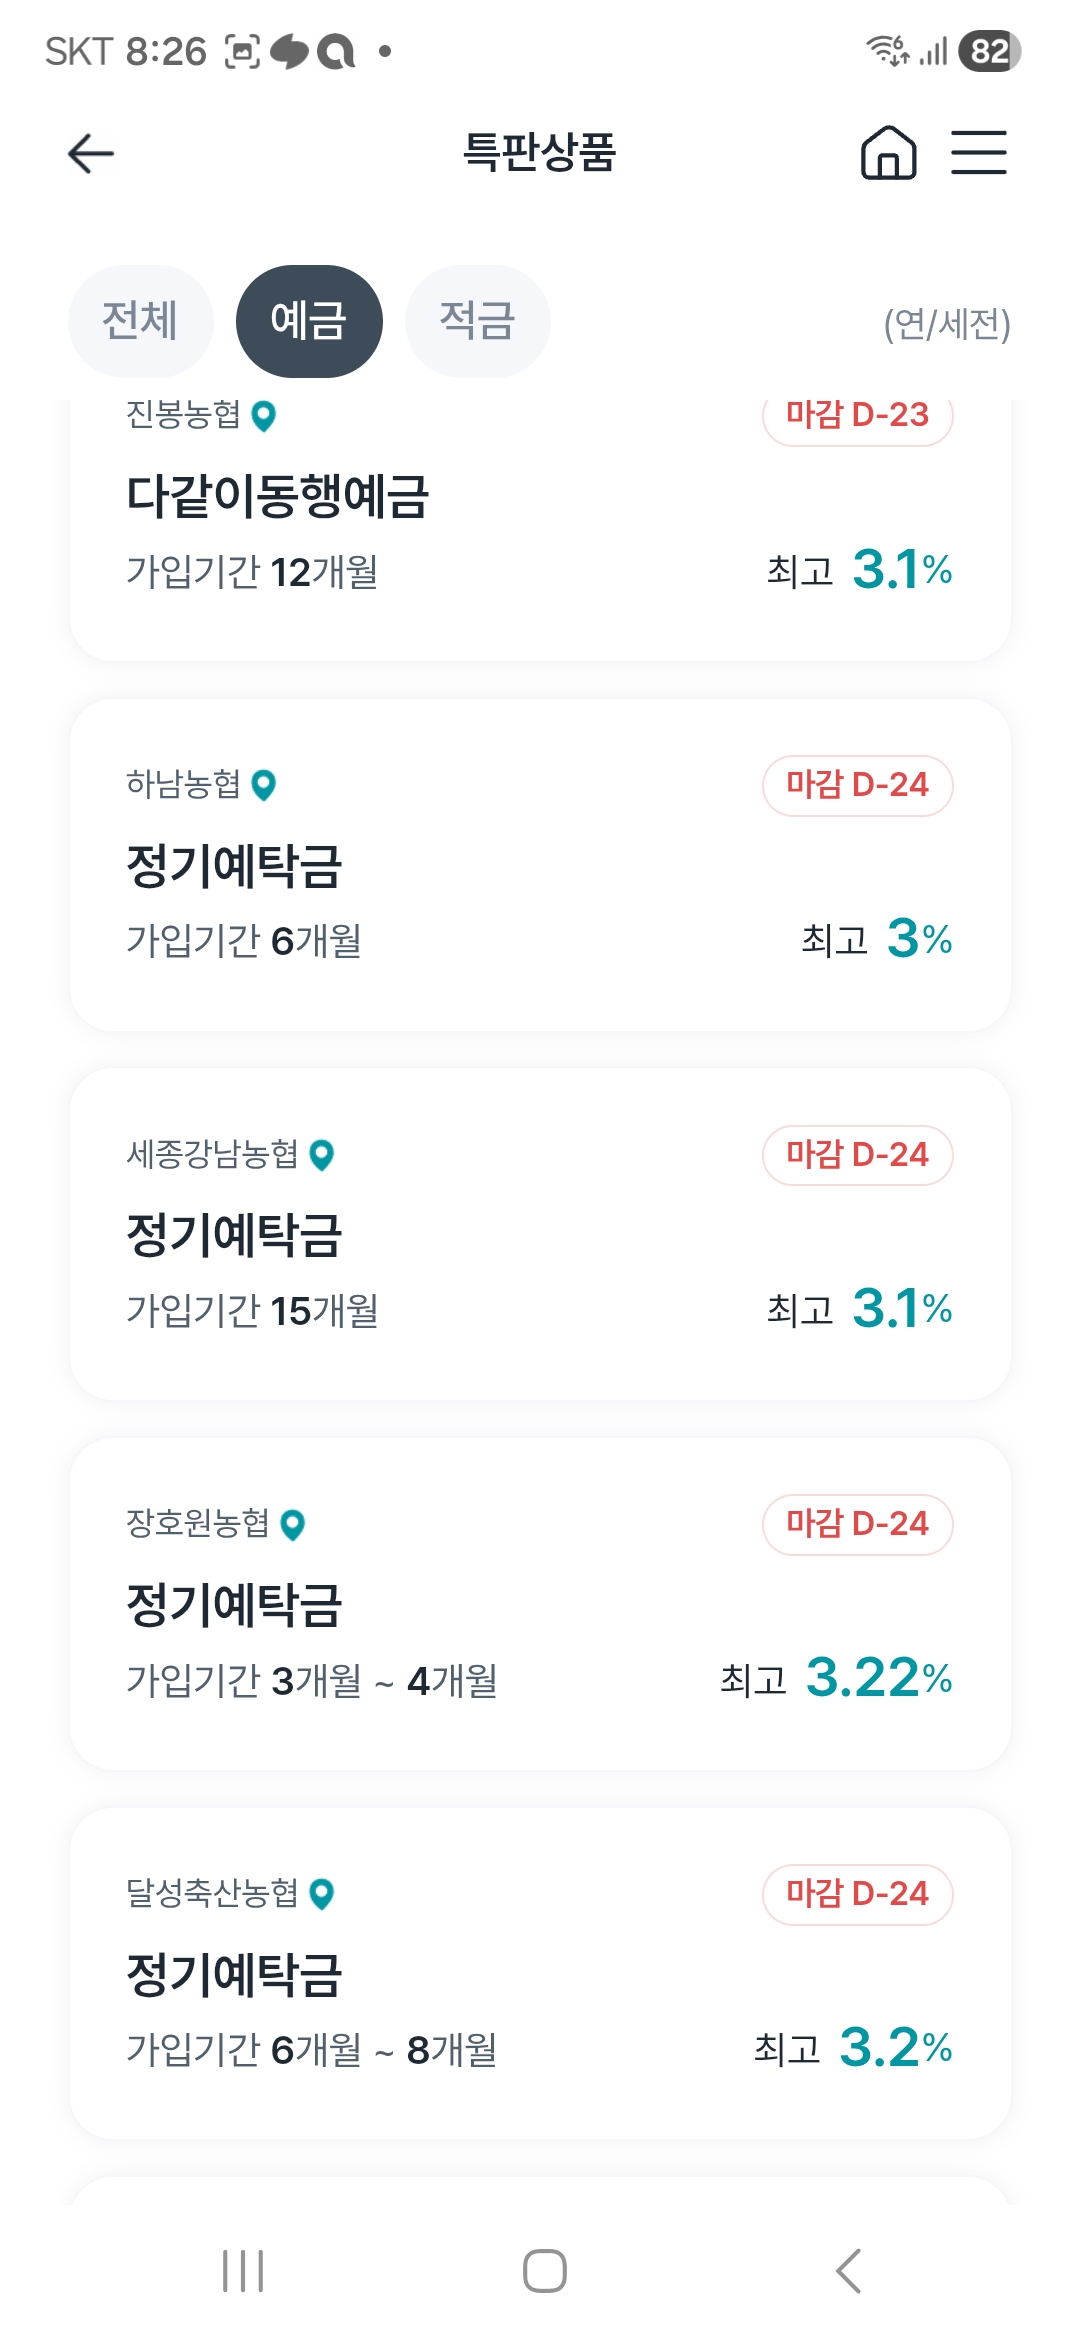The width and height of the screenshot is (1080, 2340).
Task: Switch to the 적금 filter tab
Action: 477,321
